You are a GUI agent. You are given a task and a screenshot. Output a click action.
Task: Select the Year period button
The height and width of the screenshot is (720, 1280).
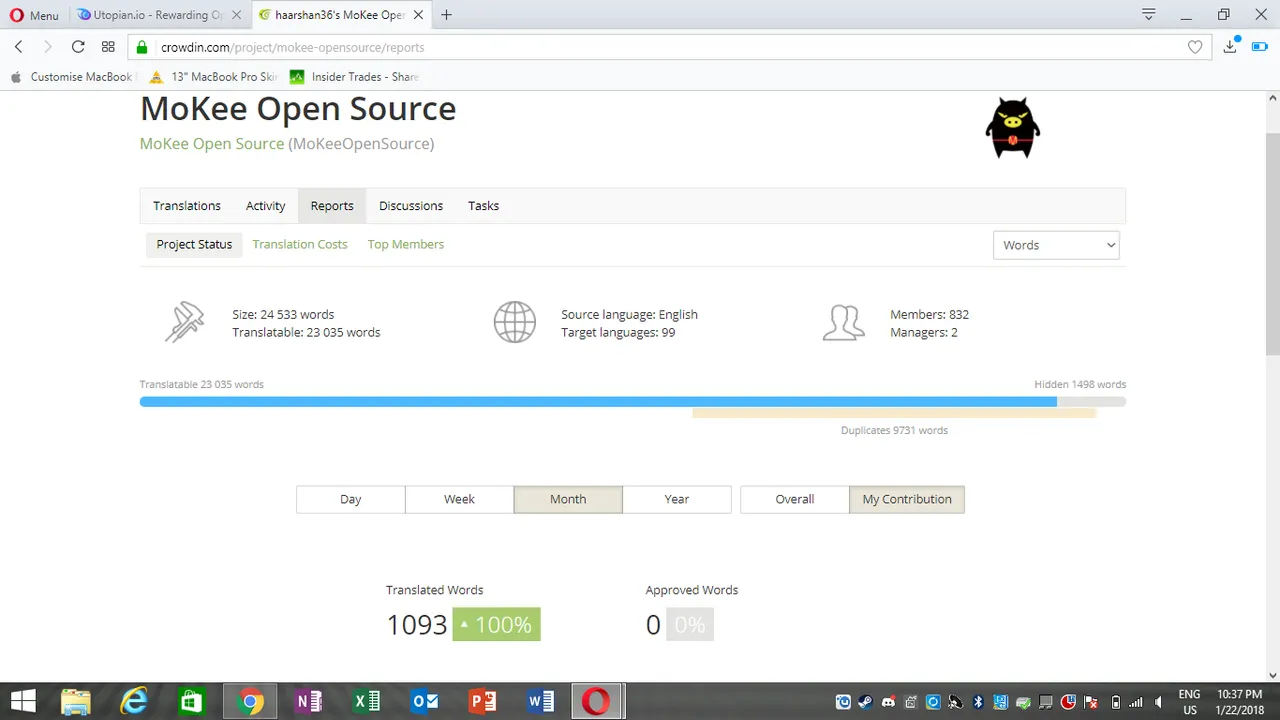click(x=677, y=499)
